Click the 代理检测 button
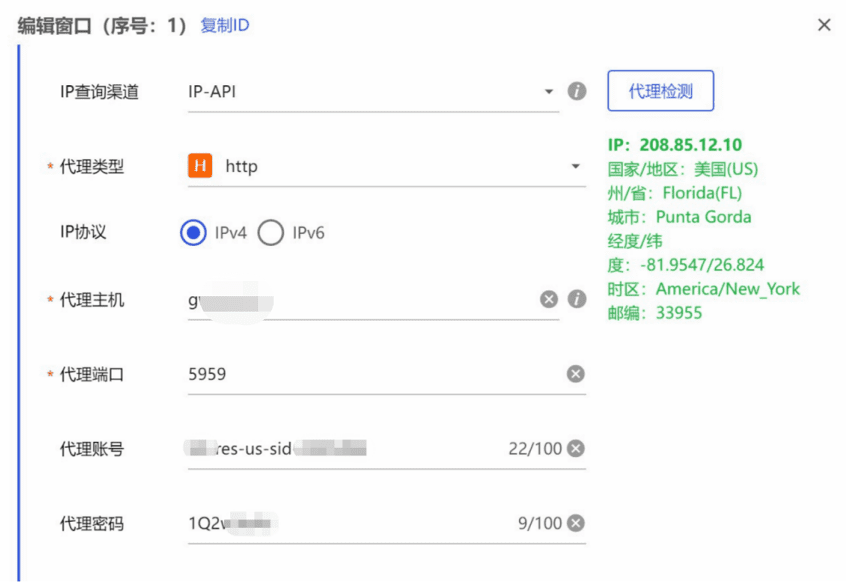The image size is (866, 585). click(660, 91)
